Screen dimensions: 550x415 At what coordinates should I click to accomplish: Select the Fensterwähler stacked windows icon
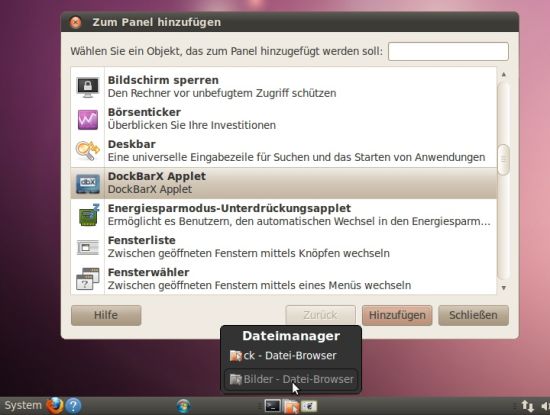click(x=88, y=279)
